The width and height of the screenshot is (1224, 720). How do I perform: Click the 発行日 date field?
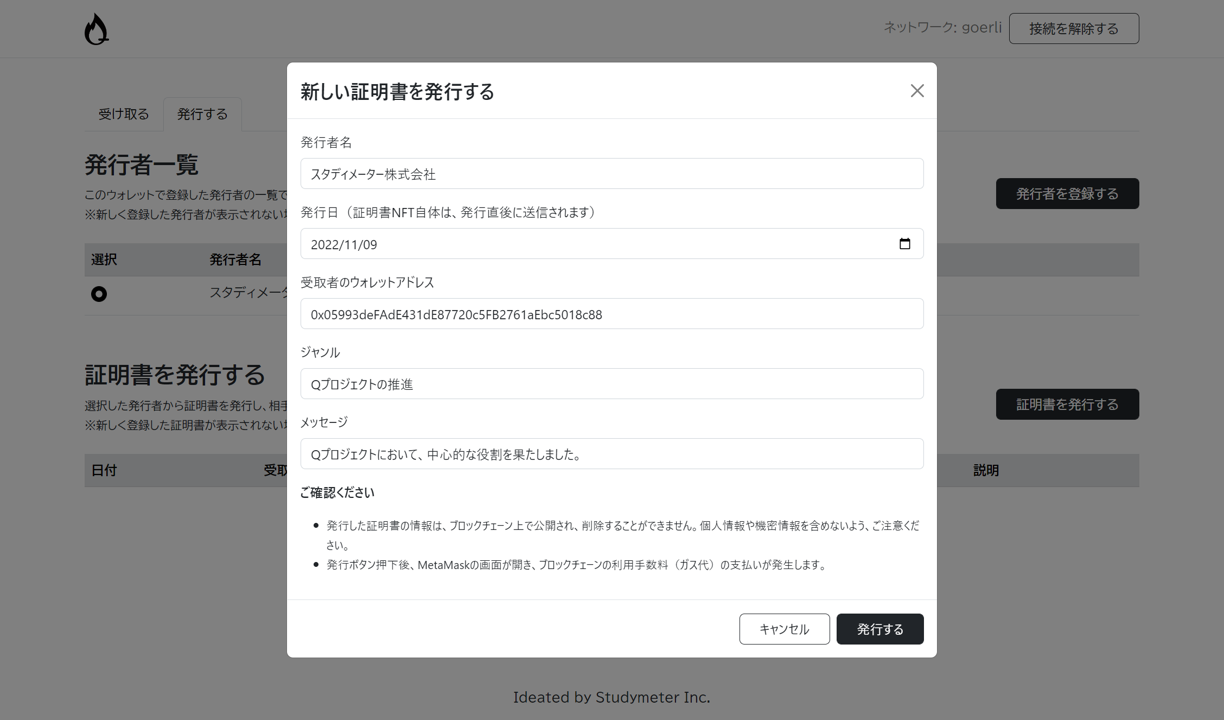tap(600, 243)
